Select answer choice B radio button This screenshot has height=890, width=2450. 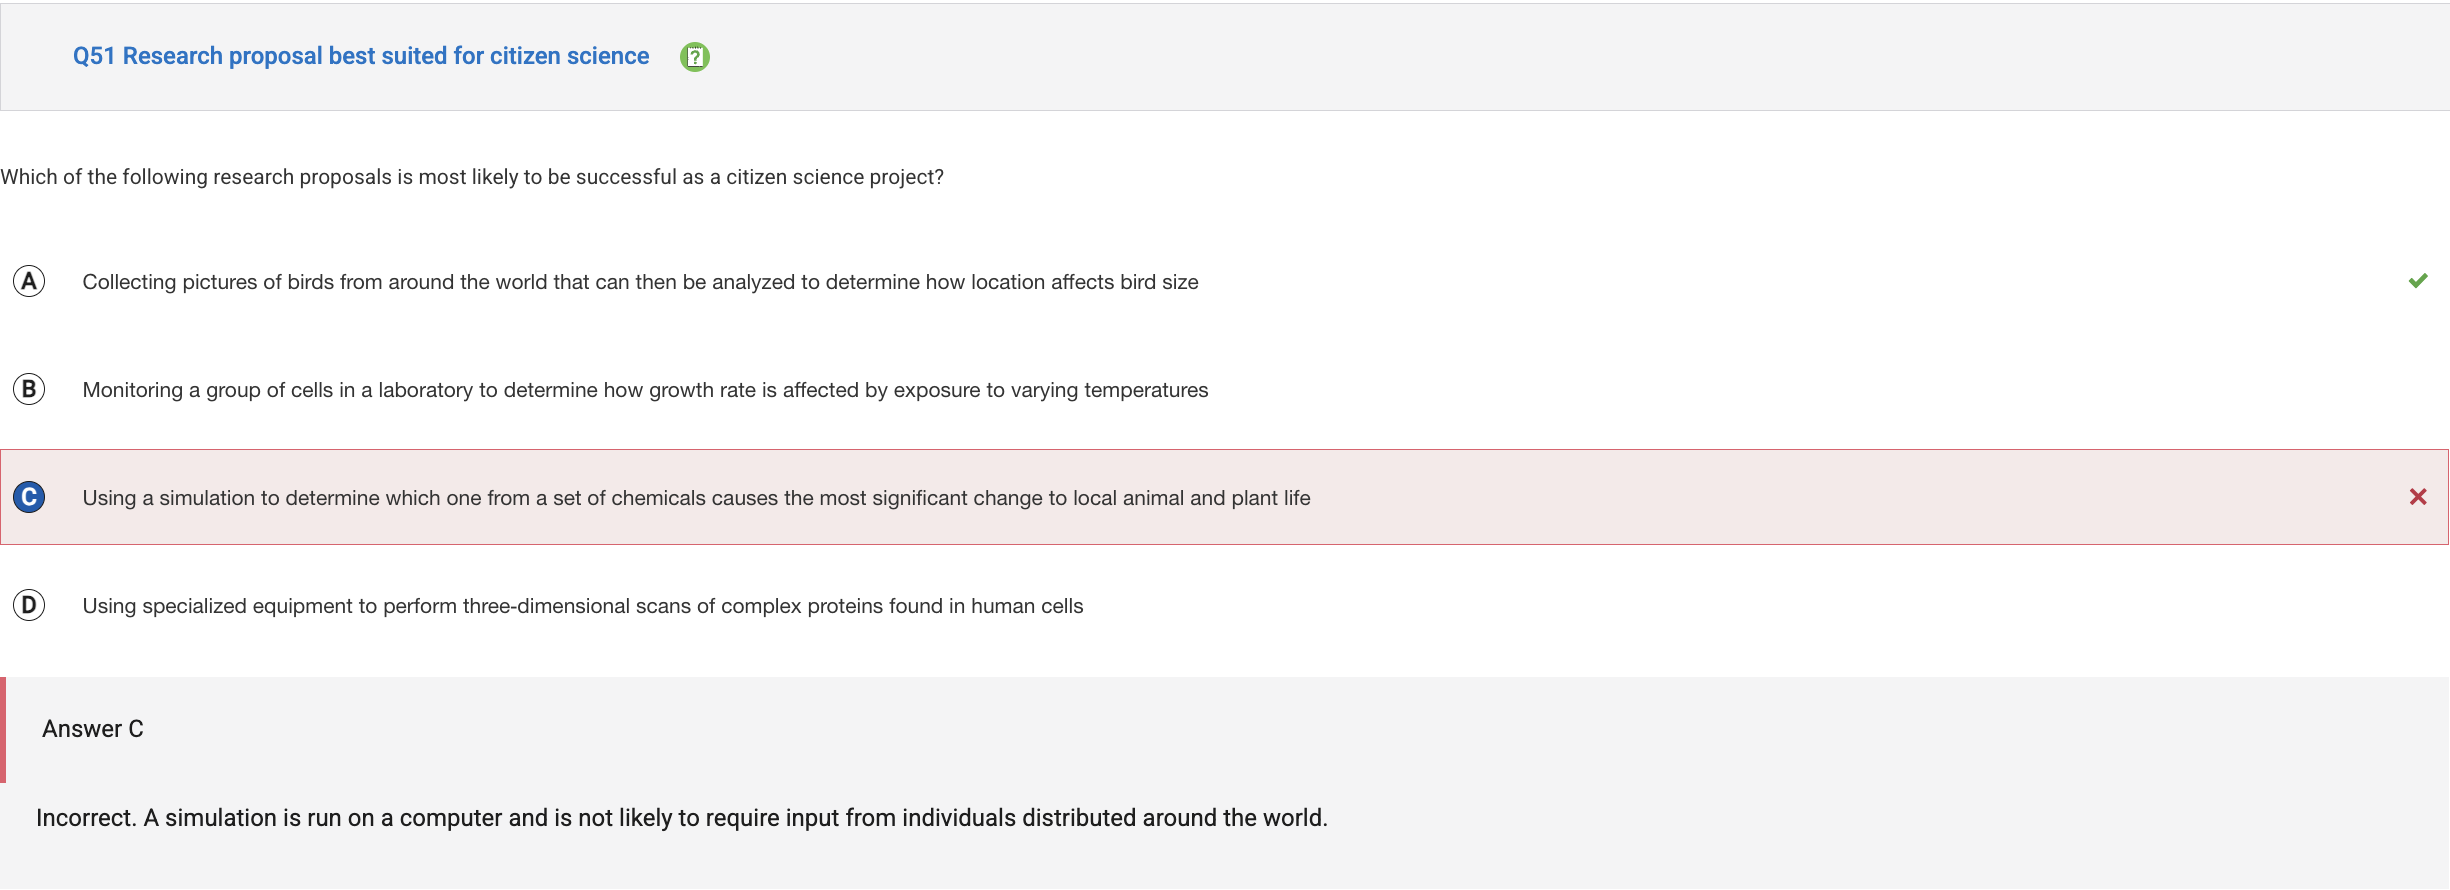pyautogui.click(x=29, y=389)
